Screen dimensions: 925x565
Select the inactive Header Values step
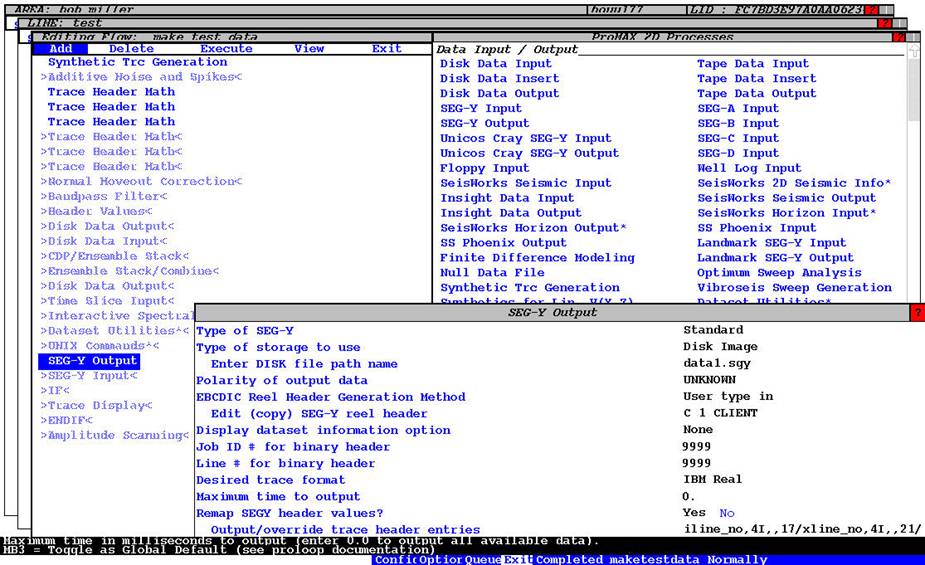pyautogui.click(x=96, y=211)
